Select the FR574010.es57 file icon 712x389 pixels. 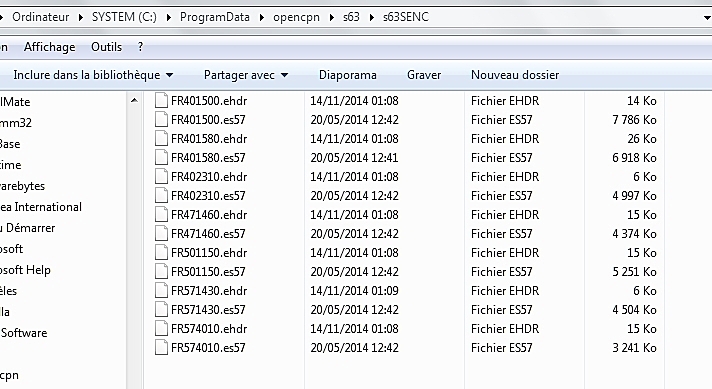pos(161,348)
